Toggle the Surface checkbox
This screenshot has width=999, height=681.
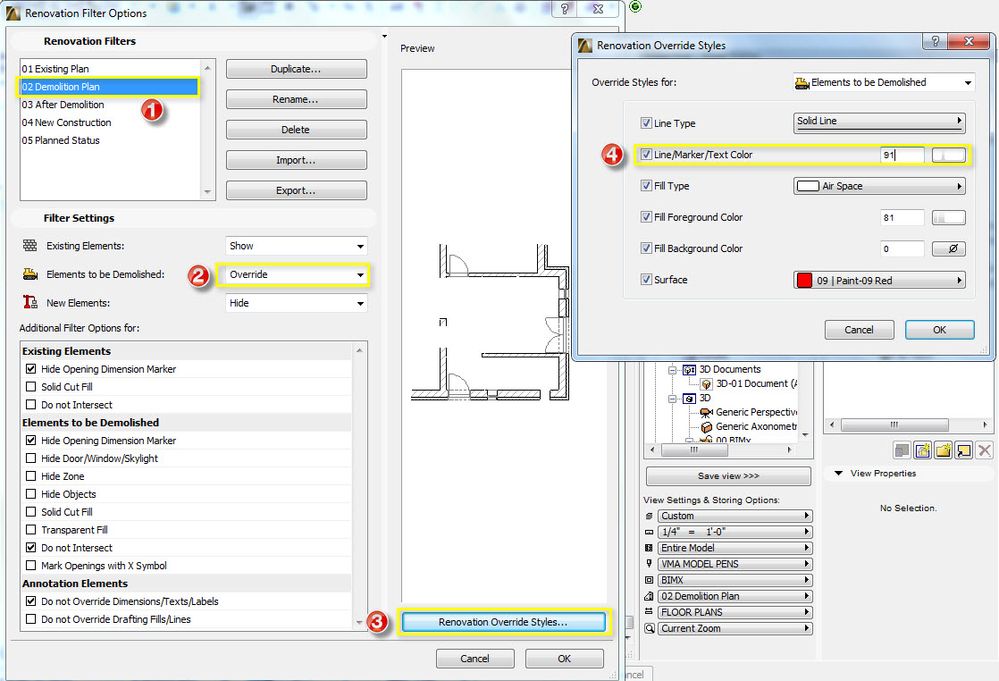pyautogui.click(x=646, y=279)
